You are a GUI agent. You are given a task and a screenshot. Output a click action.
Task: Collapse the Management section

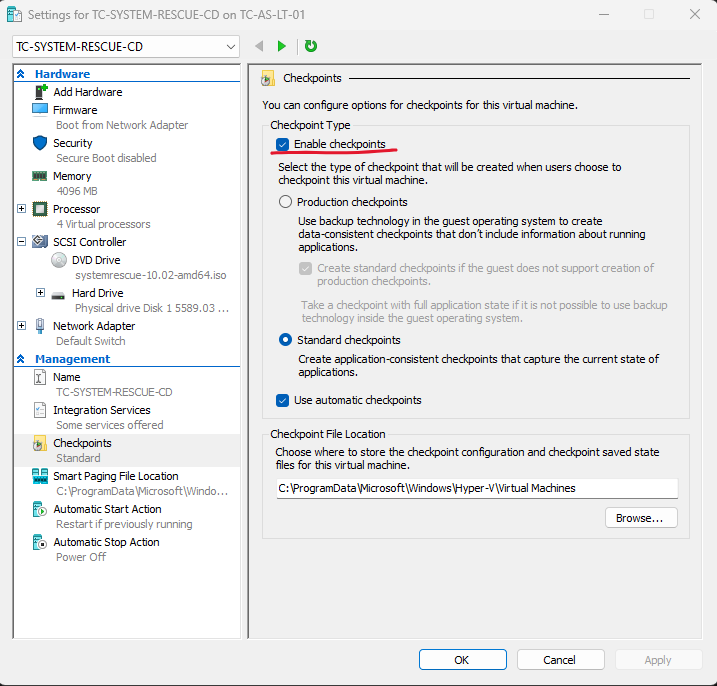click(21, 359)
